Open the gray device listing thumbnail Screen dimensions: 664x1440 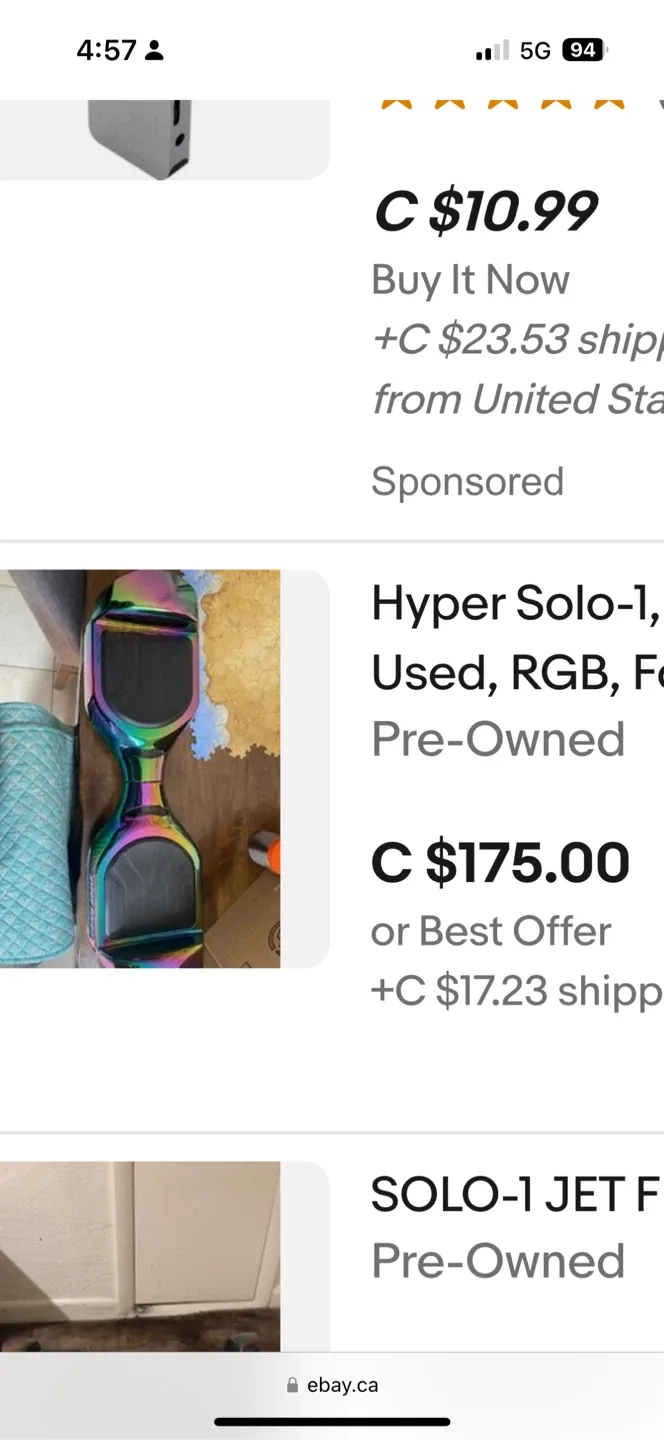point(140,139)
